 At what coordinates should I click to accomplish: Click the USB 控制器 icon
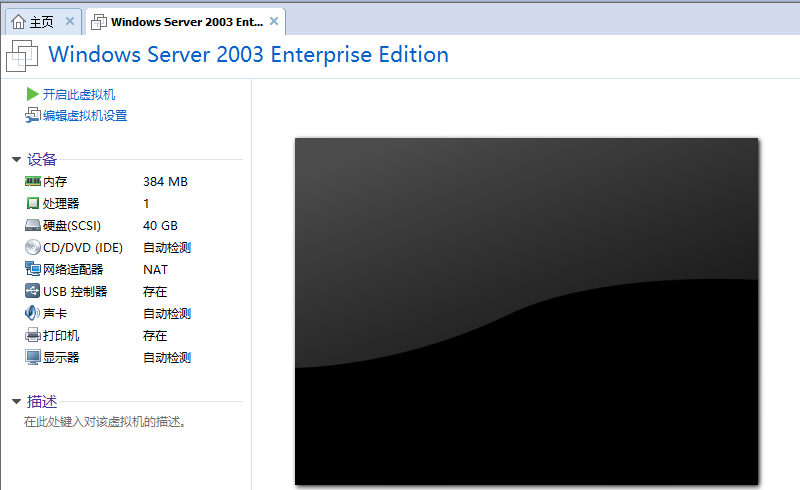coord(32,291)
